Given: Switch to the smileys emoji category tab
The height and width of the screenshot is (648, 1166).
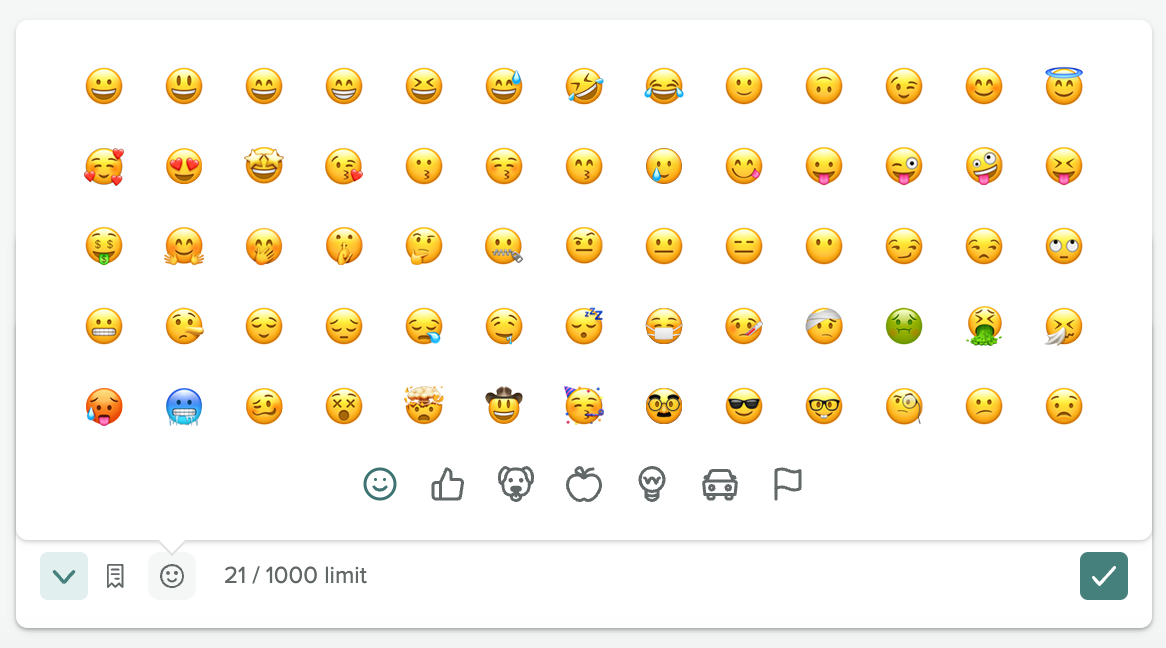Looking at the screenshot, I should (x=380, y=485).
